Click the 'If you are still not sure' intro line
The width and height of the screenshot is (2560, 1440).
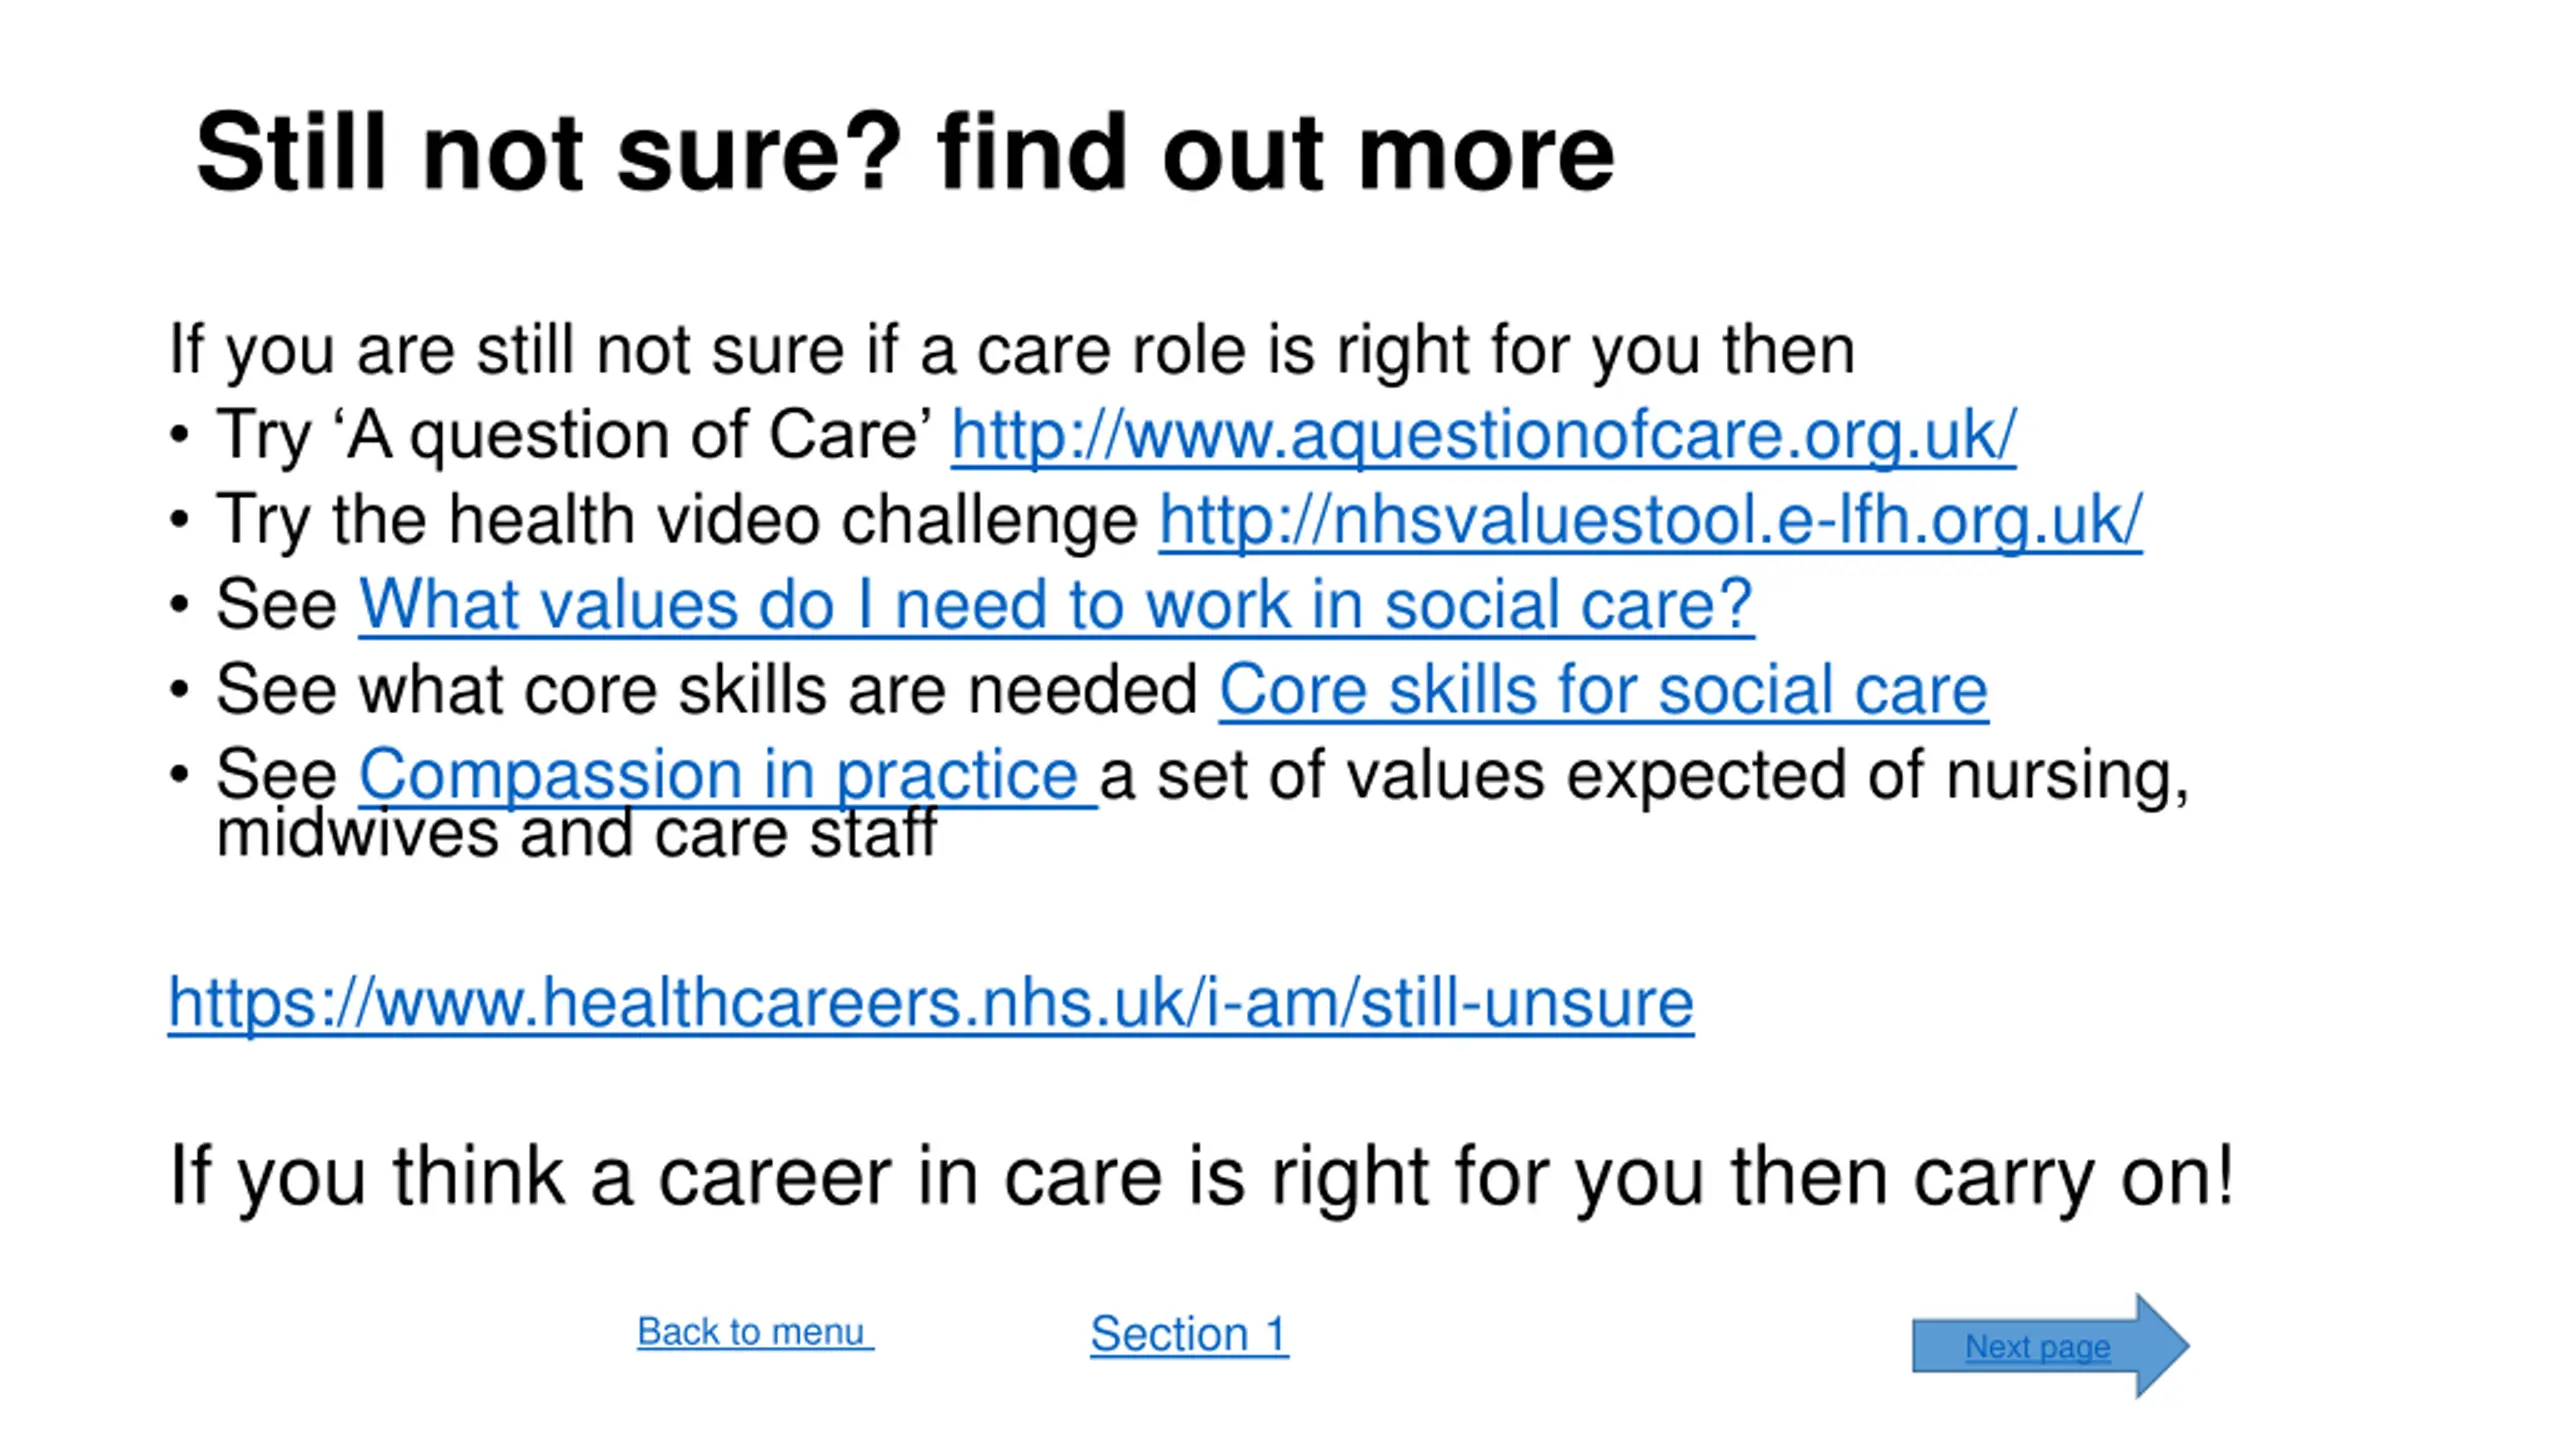pos(1011,351)
